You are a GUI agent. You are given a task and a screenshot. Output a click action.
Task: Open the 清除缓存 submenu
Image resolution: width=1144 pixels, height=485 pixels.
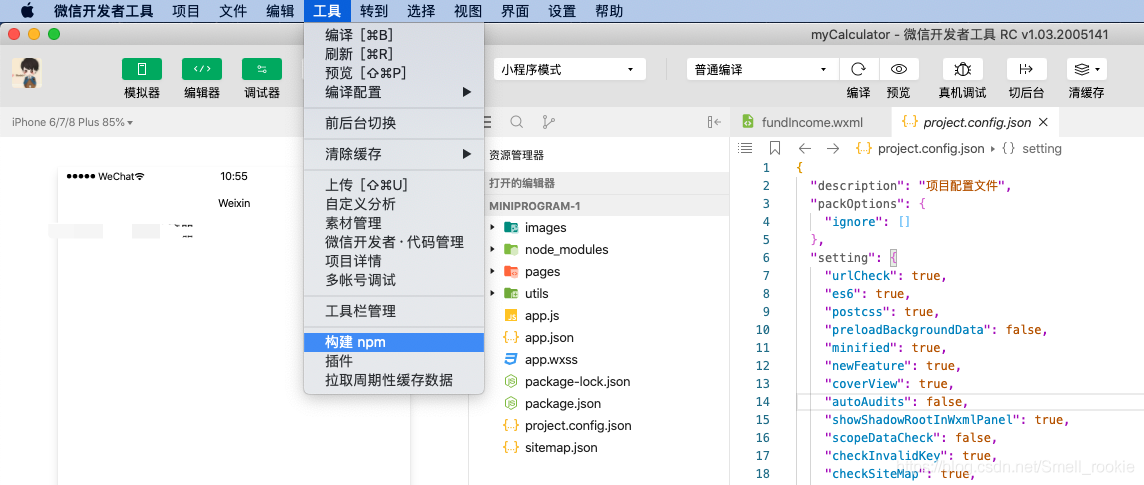click(394, 154)
